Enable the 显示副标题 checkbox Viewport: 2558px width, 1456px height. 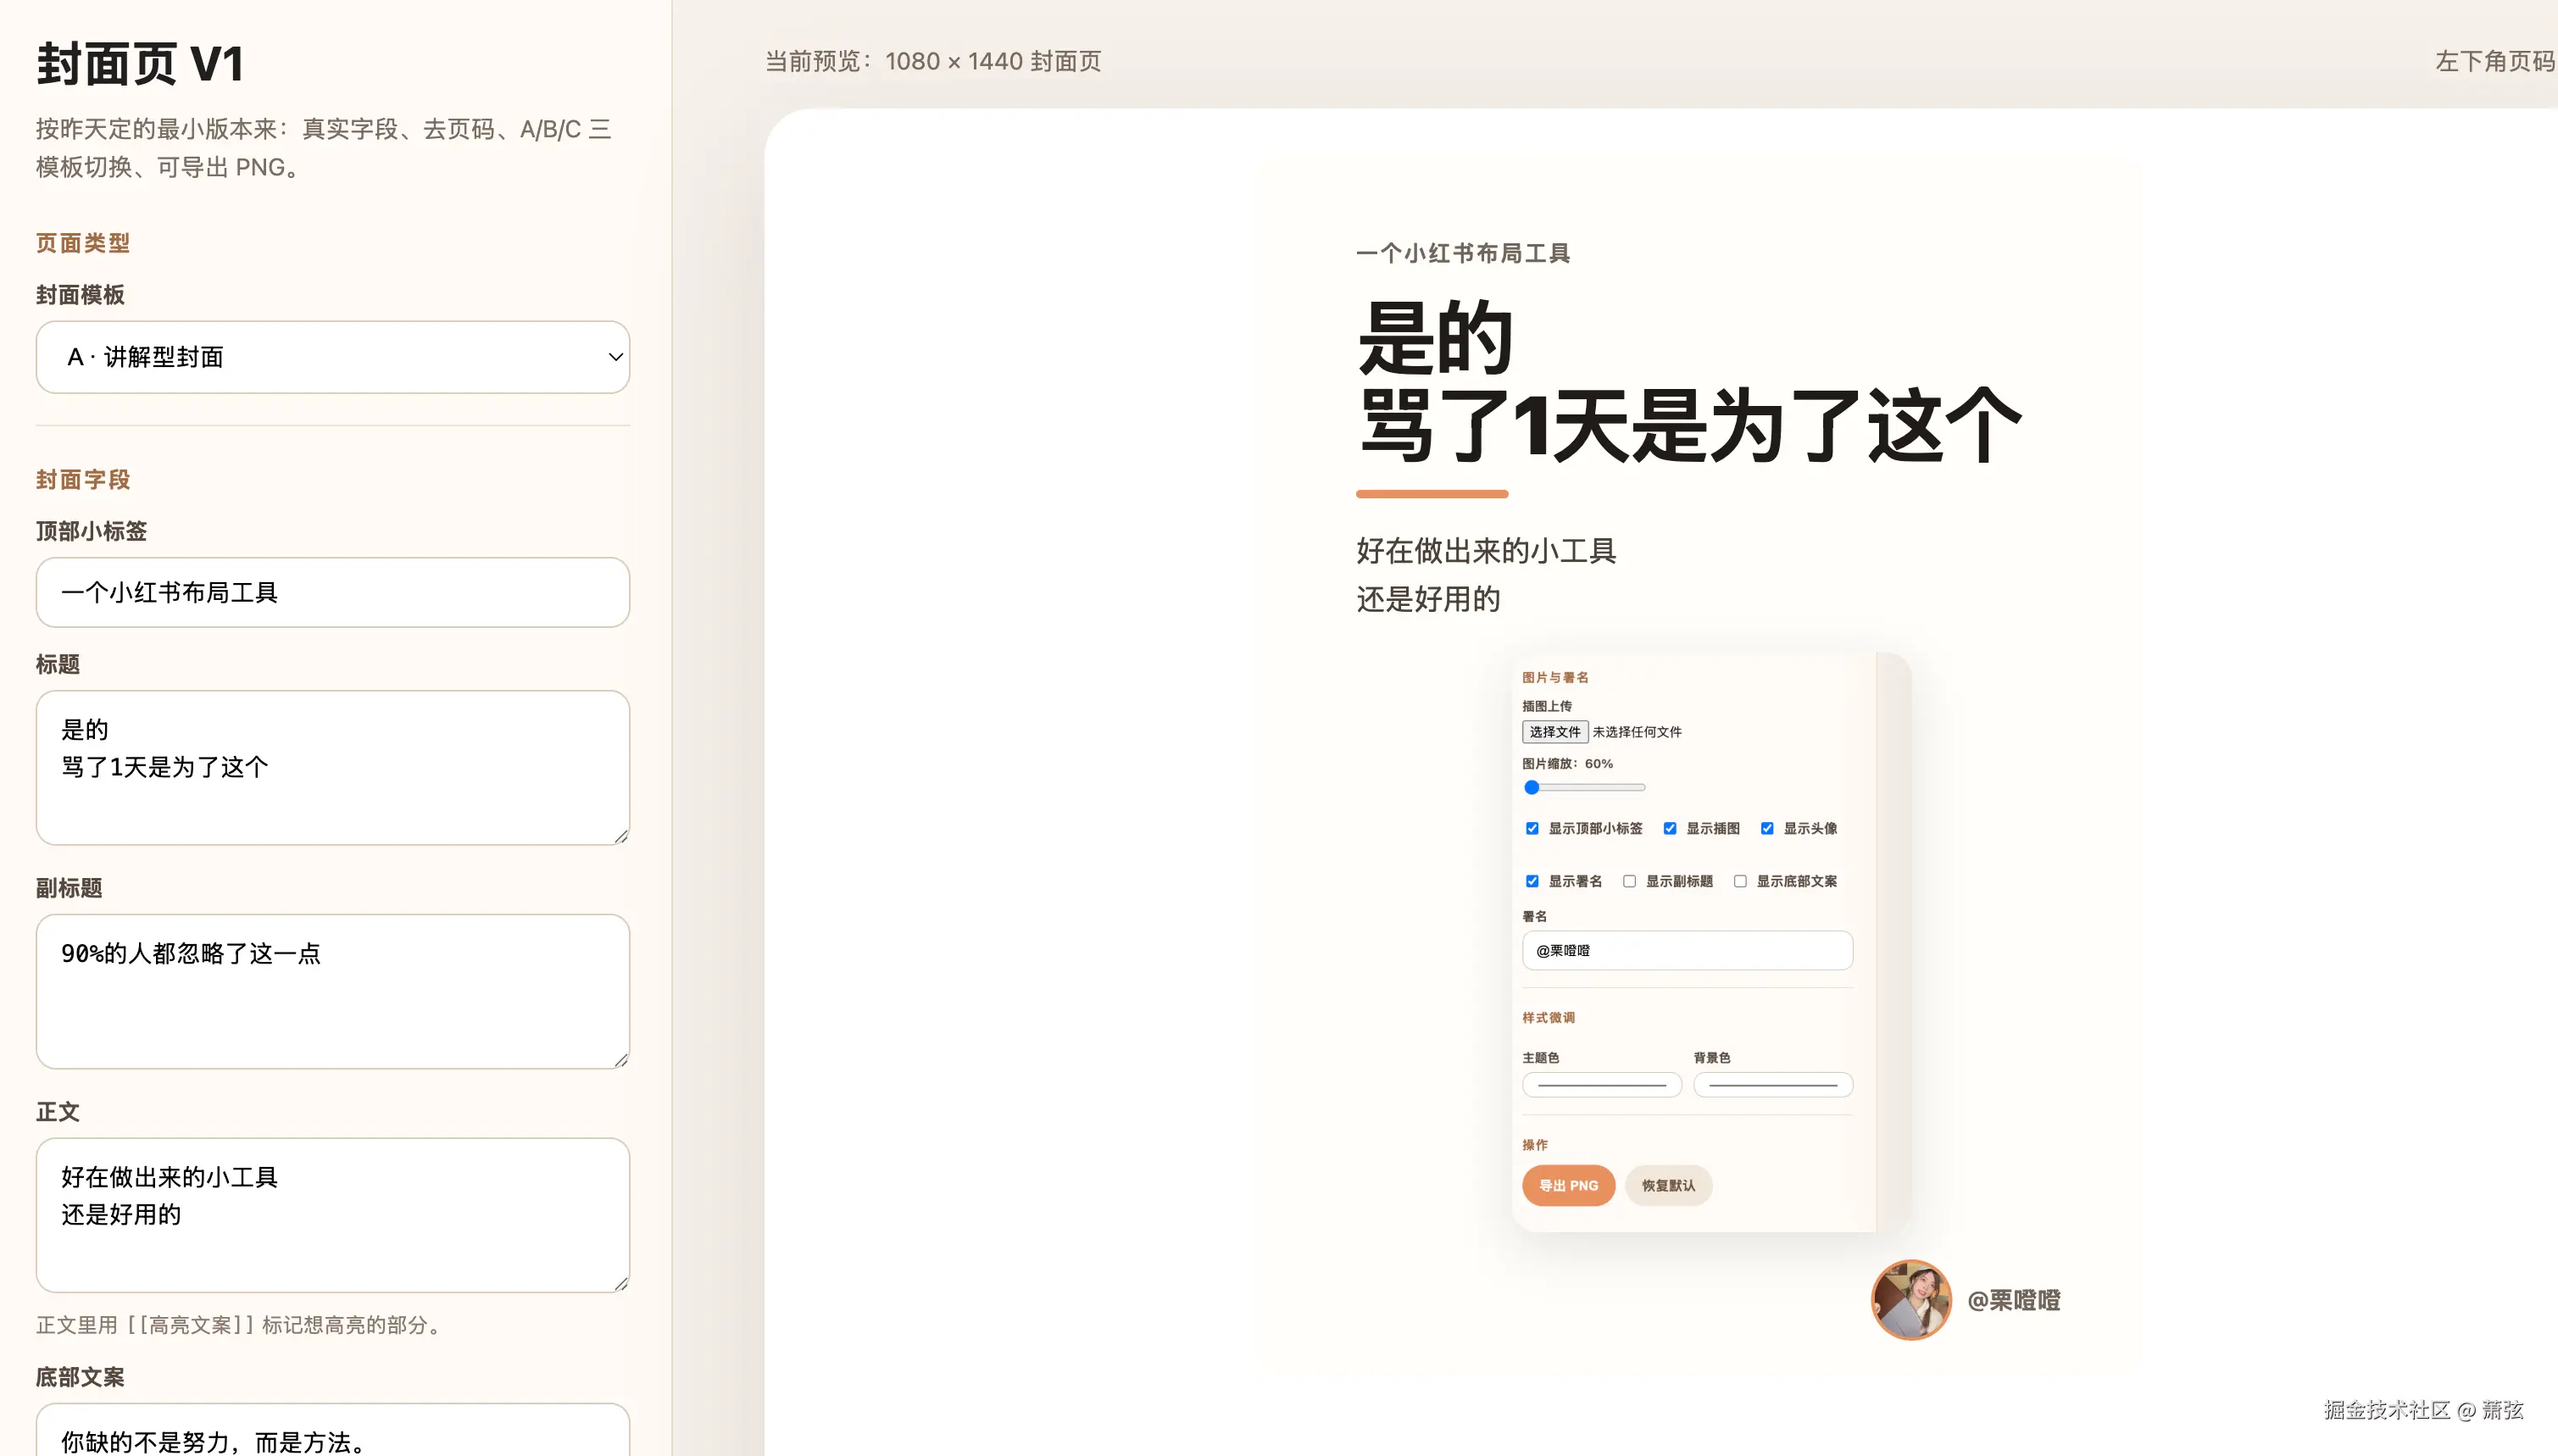point(1630,881)
